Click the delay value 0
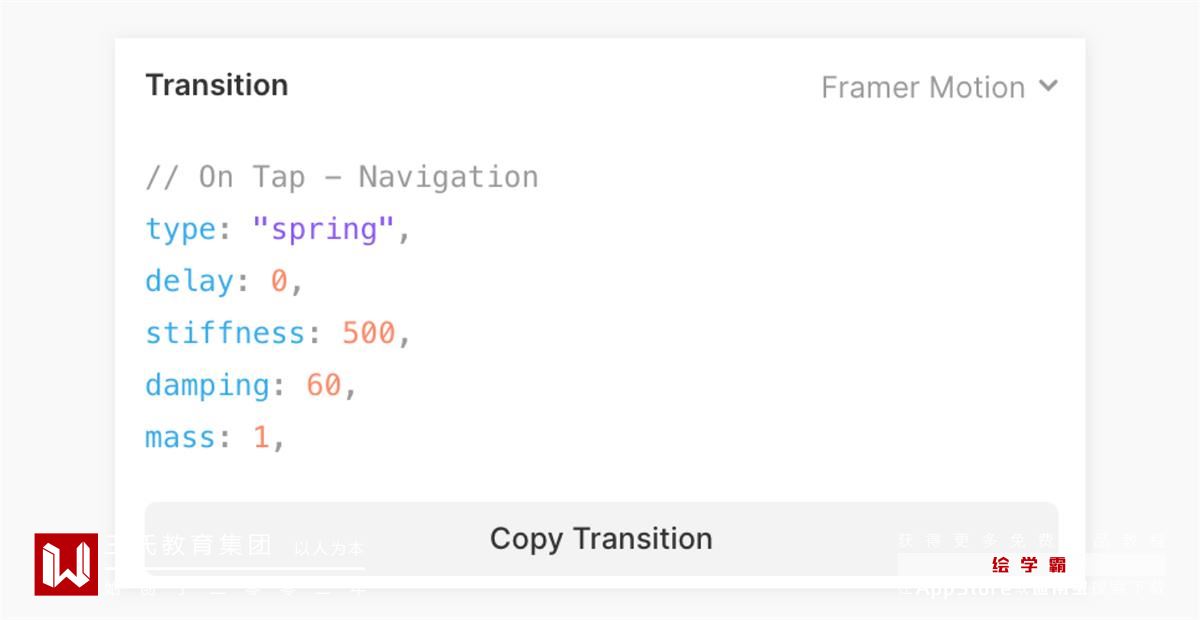 coord(278,281)
